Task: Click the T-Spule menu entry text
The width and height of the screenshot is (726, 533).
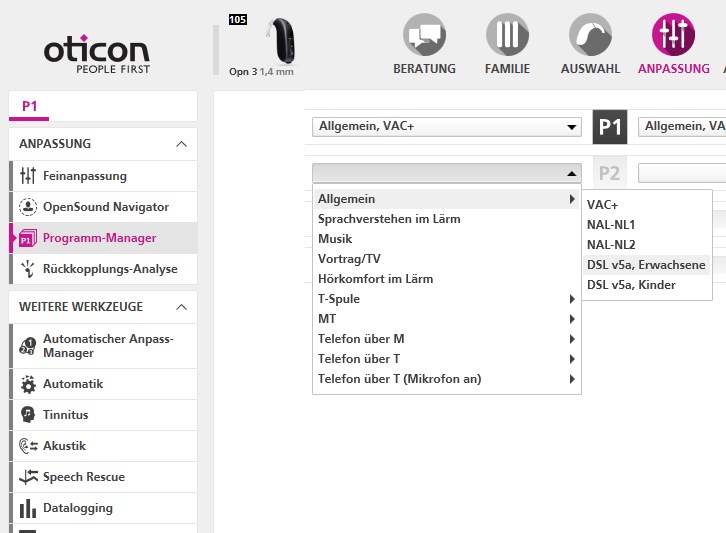Action: point(339,299)
